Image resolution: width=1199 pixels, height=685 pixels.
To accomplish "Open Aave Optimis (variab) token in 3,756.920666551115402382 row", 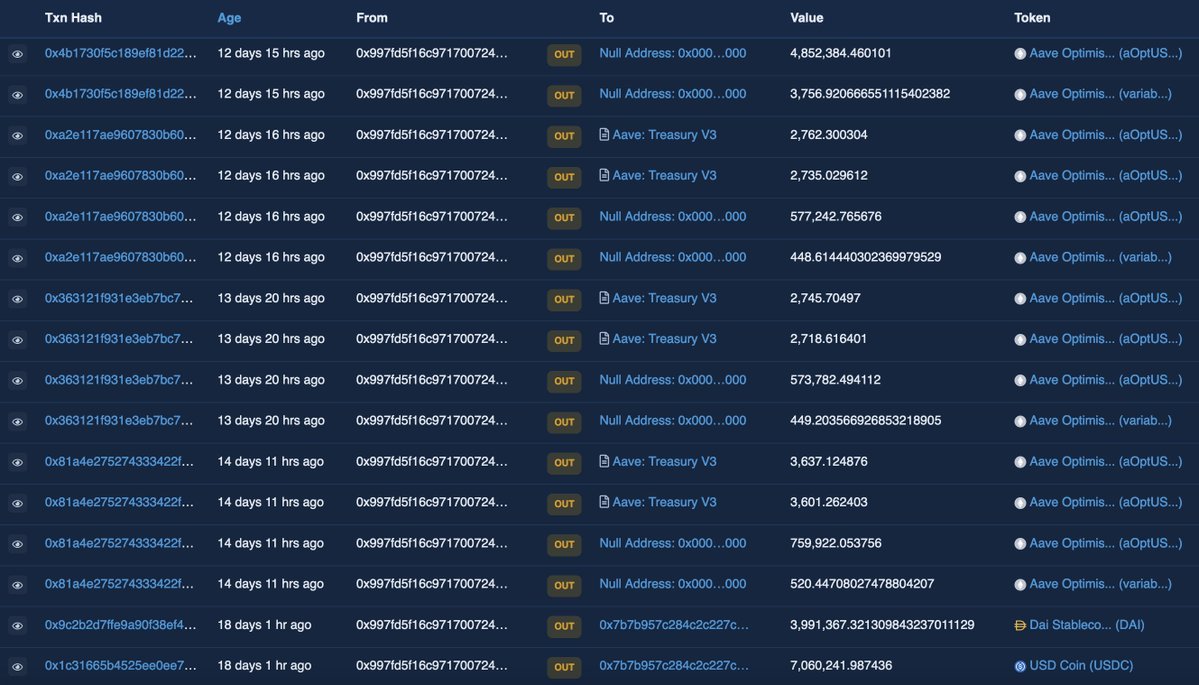I will [x=1100, y=94].
